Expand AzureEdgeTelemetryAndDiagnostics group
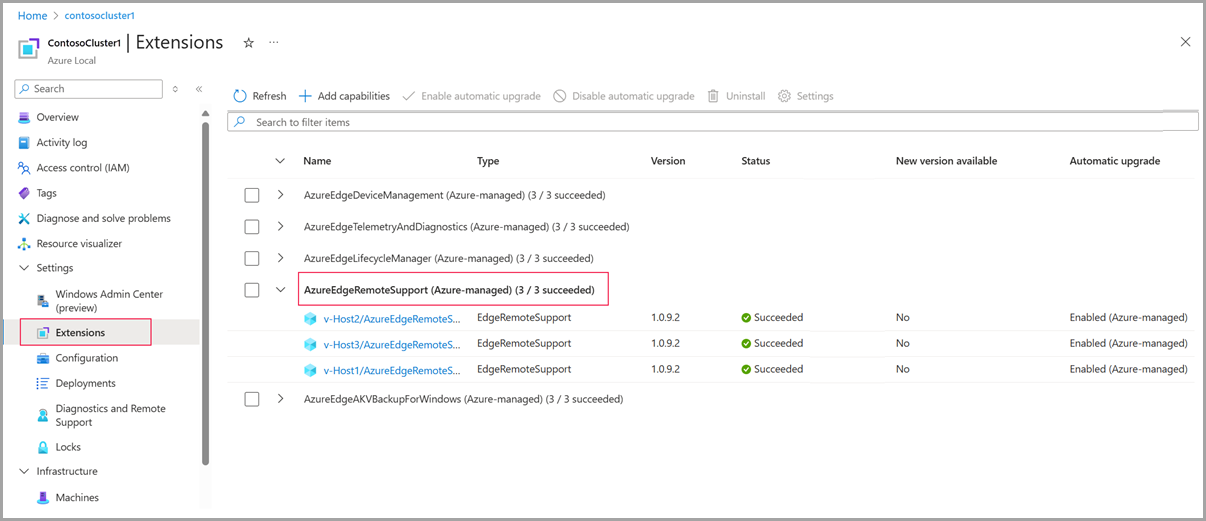The width and height of the screenshot is (1206, 521). click(280, 227)
